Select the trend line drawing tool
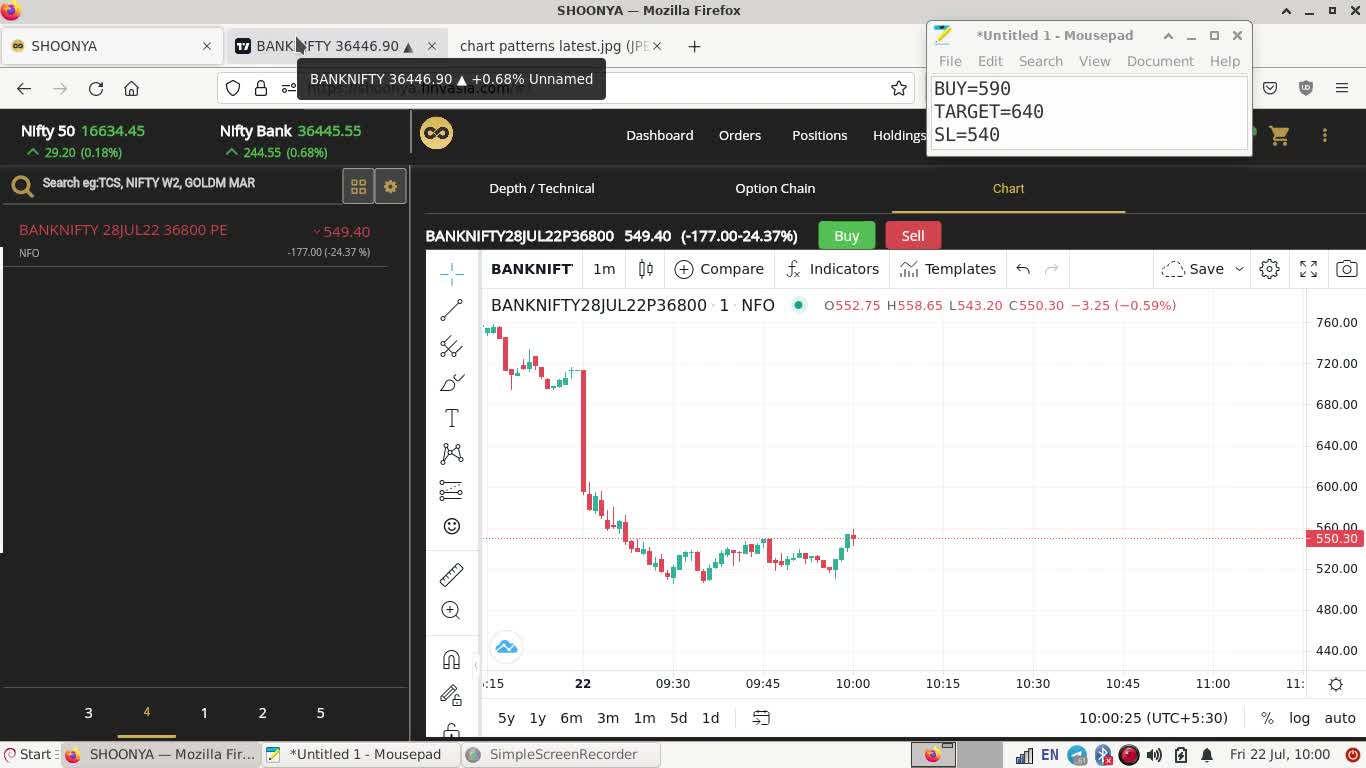1366x768 pixels. [451, 310]
